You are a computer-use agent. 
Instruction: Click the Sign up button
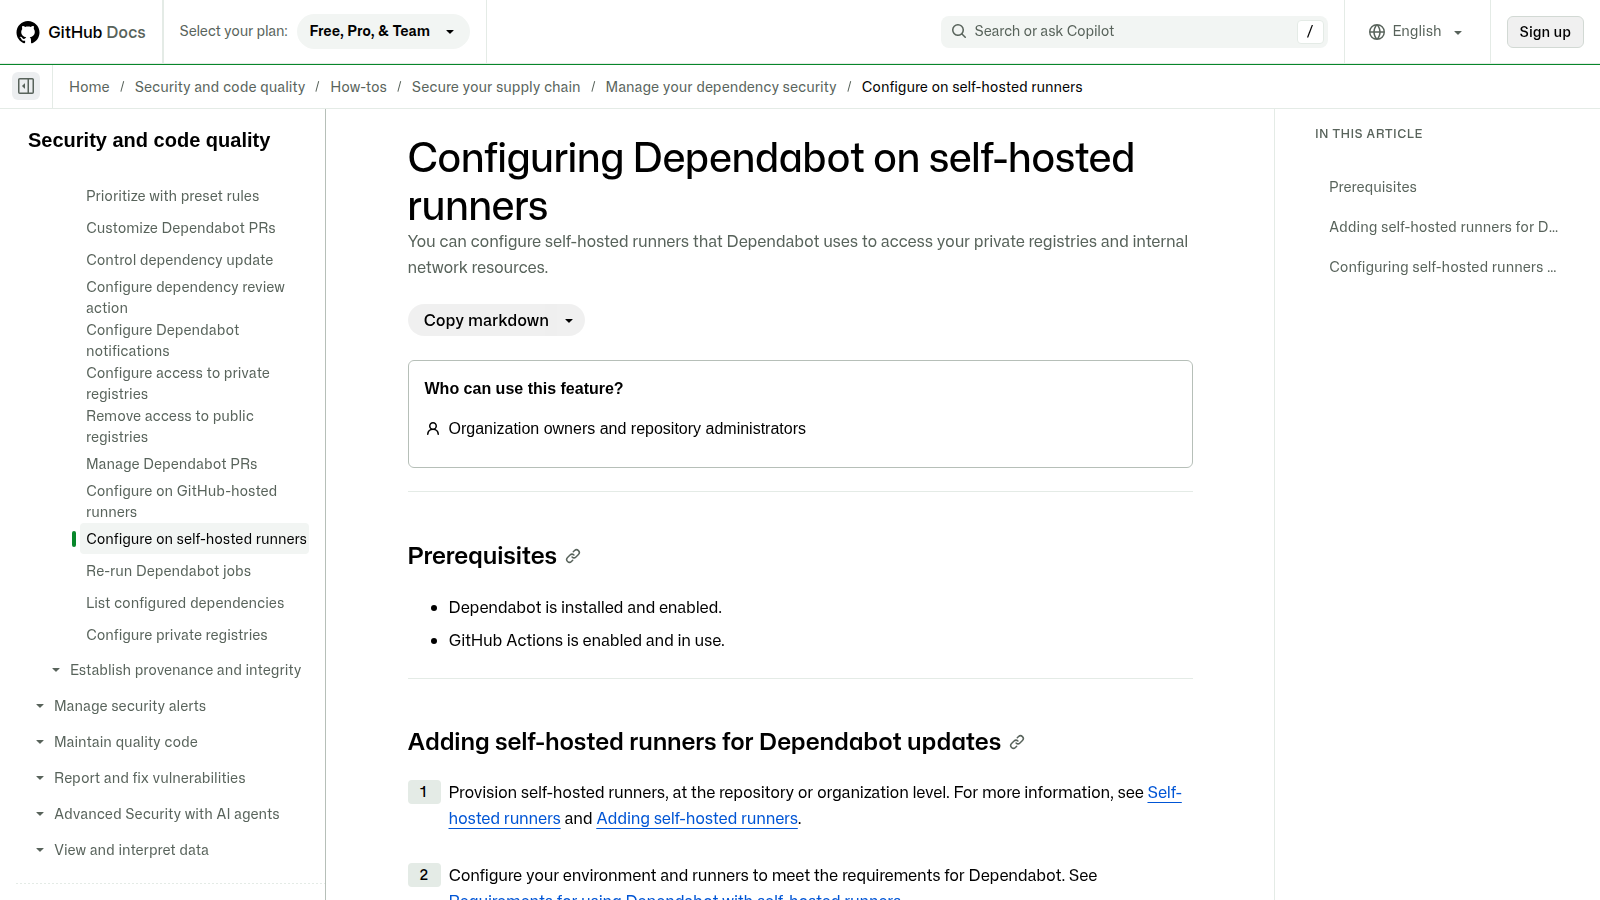pos(1545,32)
